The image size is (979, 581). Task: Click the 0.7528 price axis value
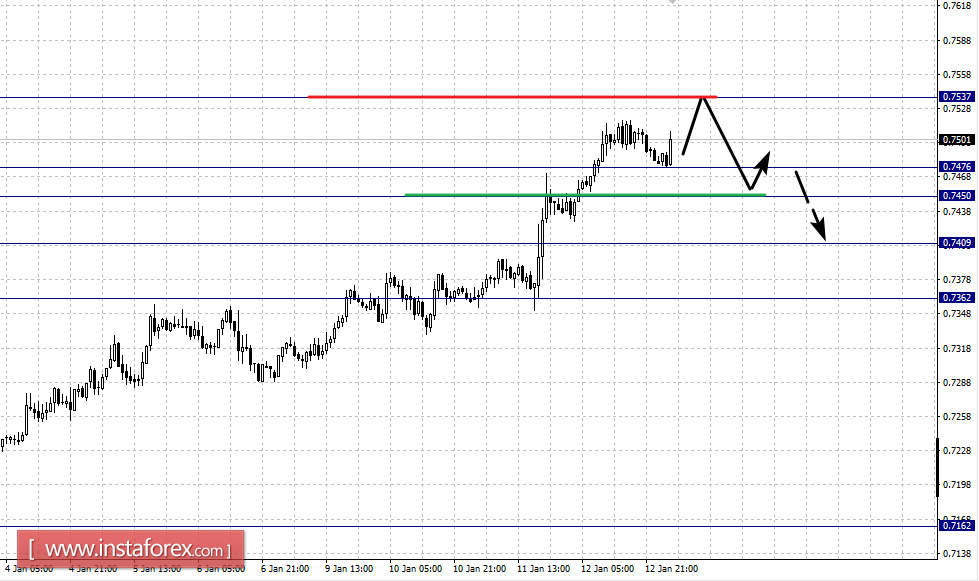[x=957, y=109]
